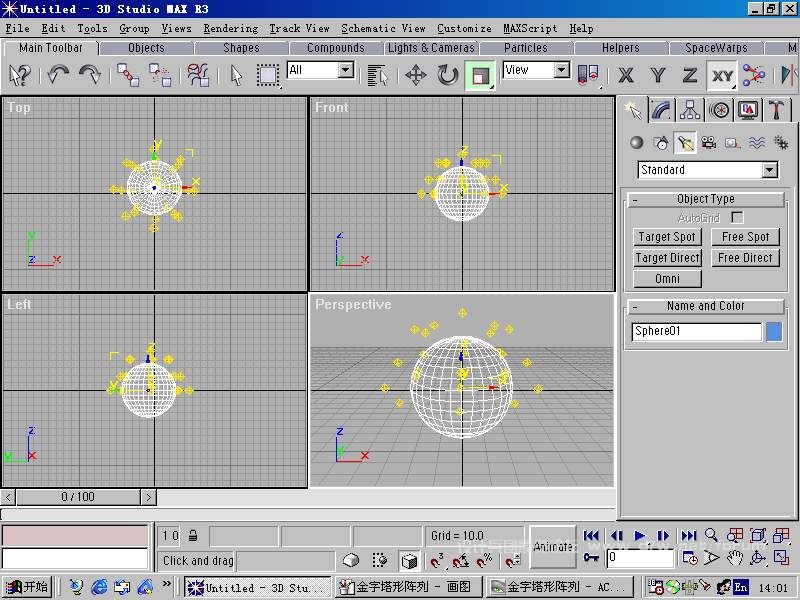Image resolution: width=800 pixels, height=600 pixels.
Task: Select the Rotate tool icon
Action: point(447,75)
